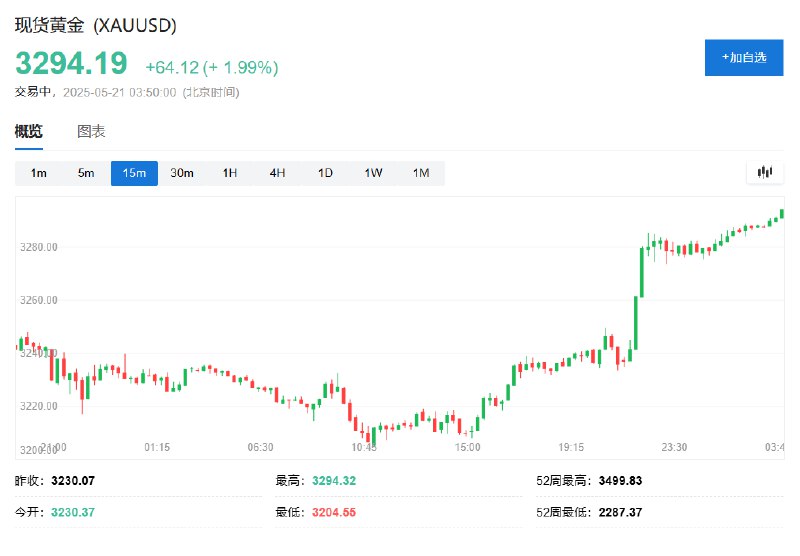Choose the 1D timeframe
Screen dimensions: 800x556
[326, 173]
